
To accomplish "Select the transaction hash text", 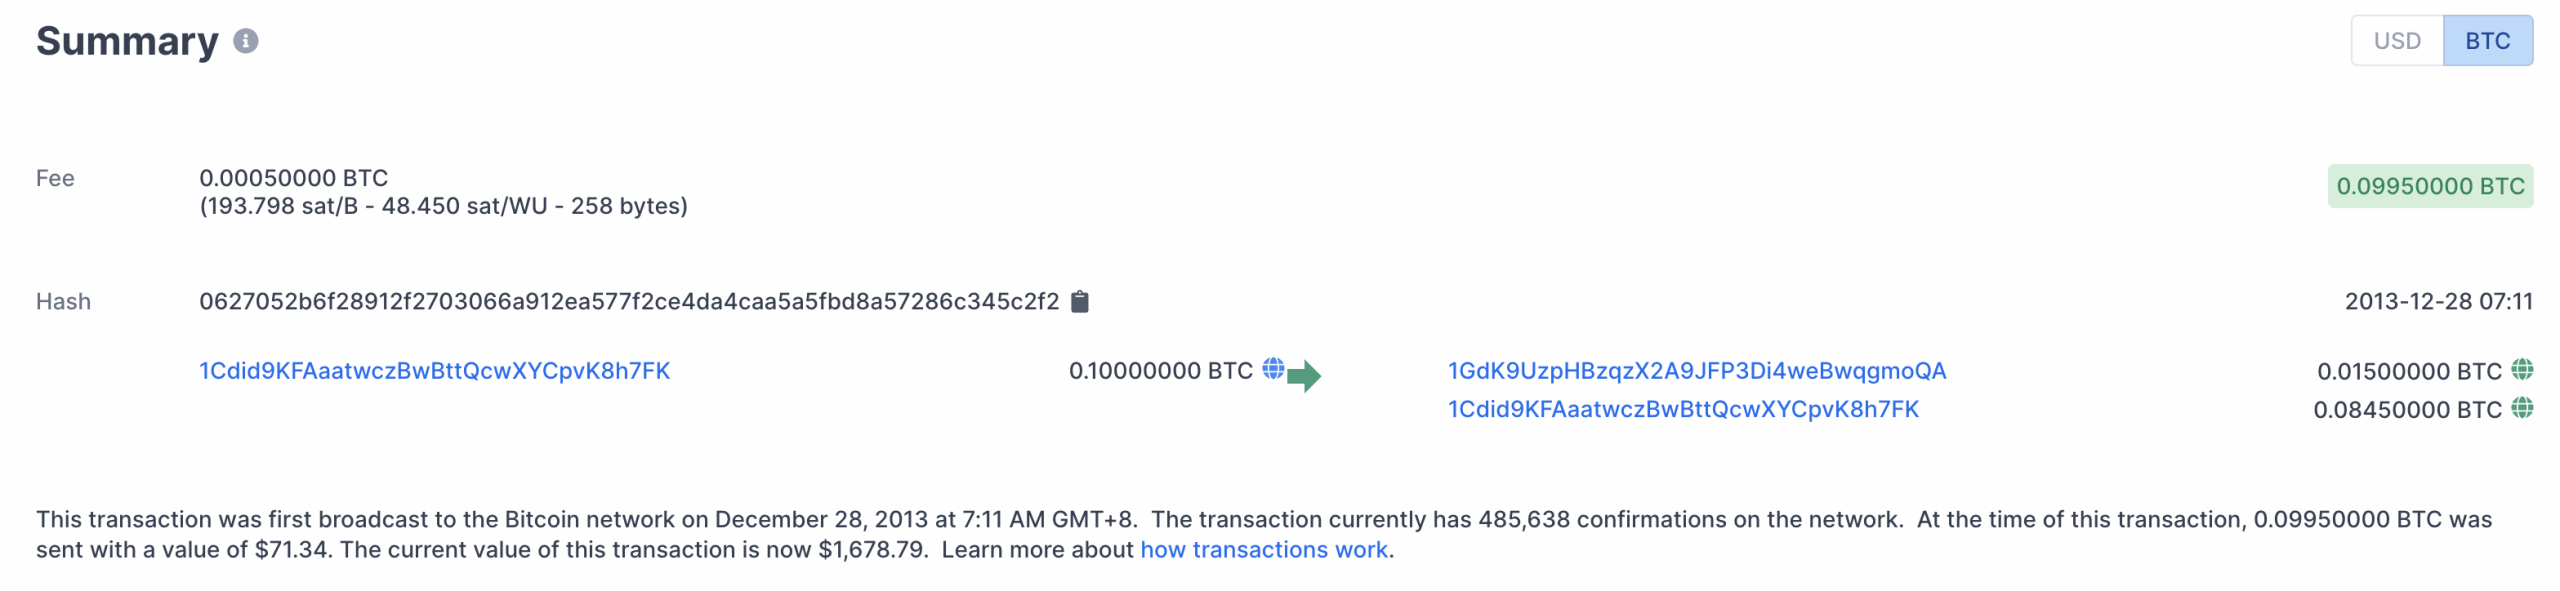I will click(629, 302).
